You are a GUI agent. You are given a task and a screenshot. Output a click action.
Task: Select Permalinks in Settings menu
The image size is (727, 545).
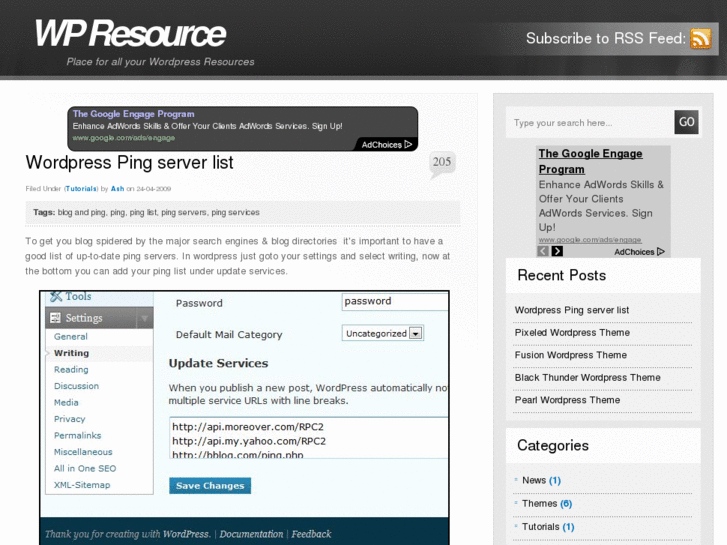click(x=77, y=436)
